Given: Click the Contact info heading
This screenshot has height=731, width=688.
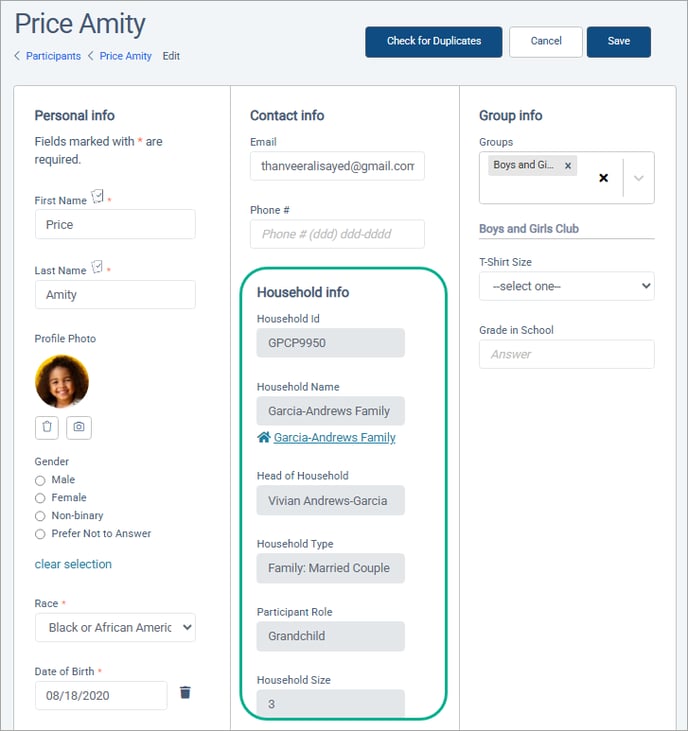Looking at the screenshot, I should click(287, 115).
